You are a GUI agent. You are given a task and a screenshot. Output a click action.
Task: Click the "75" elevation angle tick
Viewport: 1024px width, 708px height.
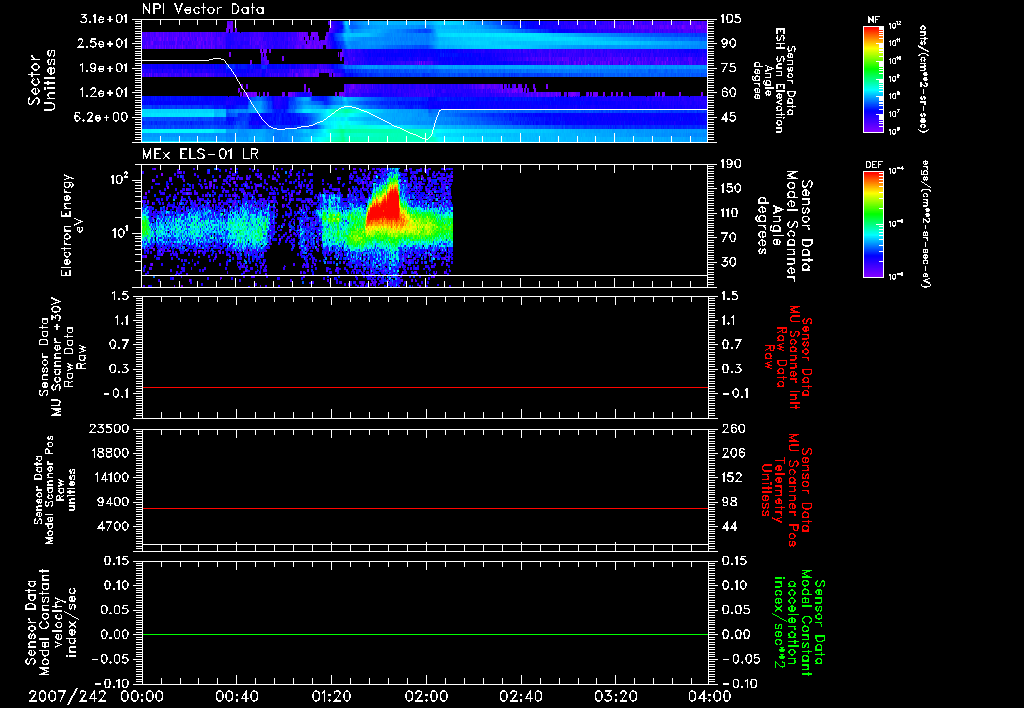[x=728, y=68]
